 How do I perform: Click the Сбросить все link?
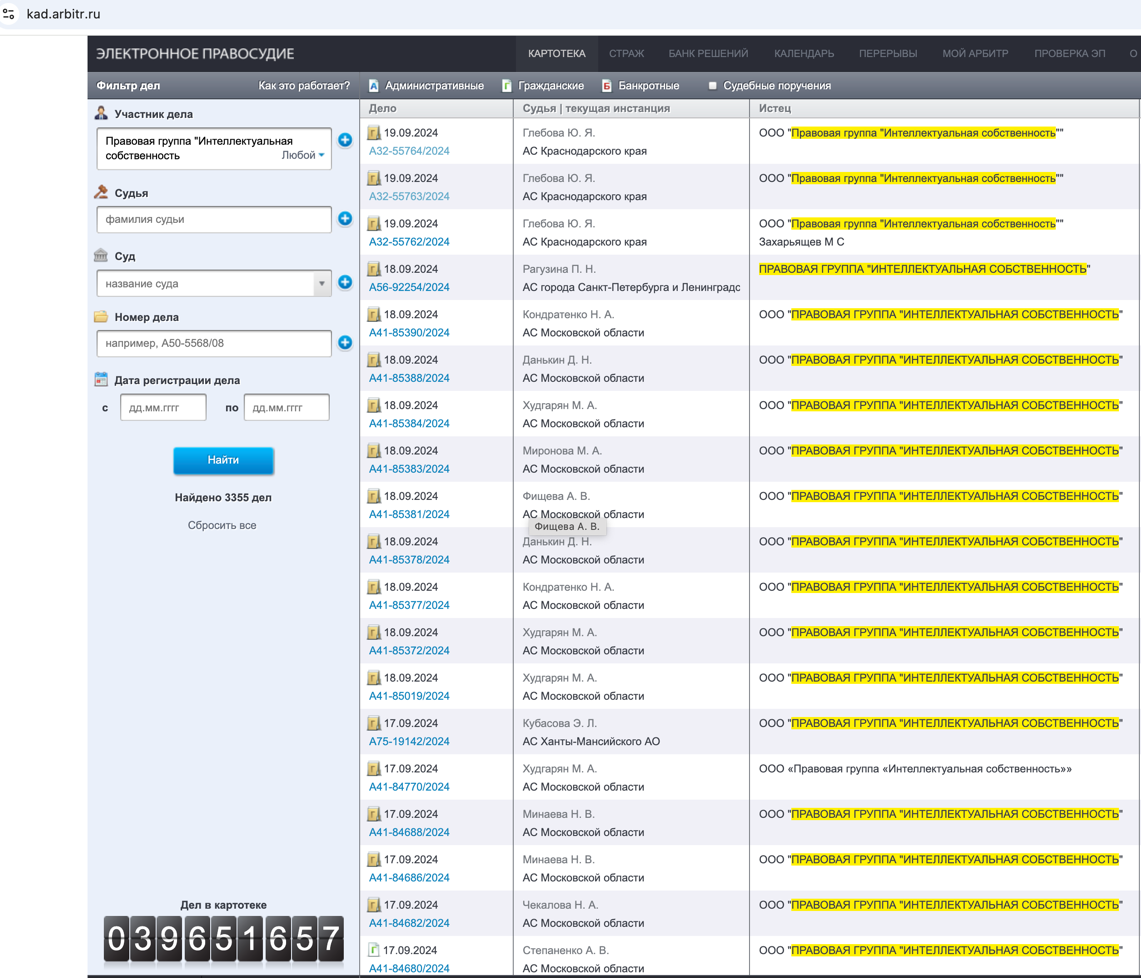222,525
